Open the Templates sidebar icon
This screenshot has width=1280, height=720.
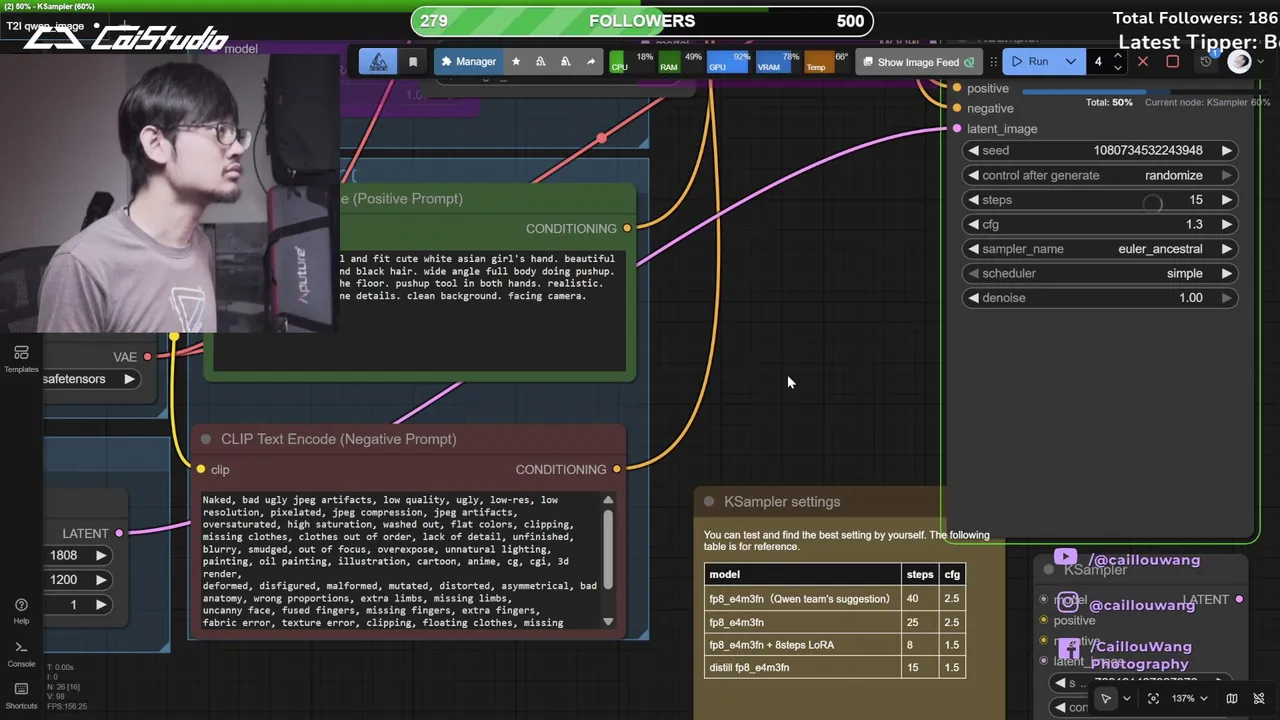coord(21,359)
